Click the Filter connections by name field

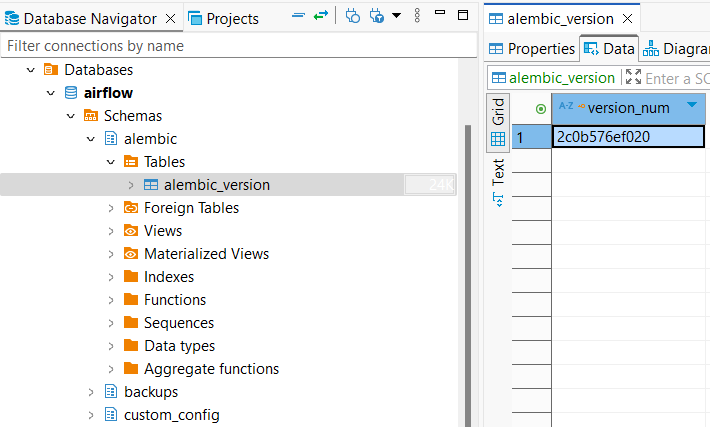(230, 46)
